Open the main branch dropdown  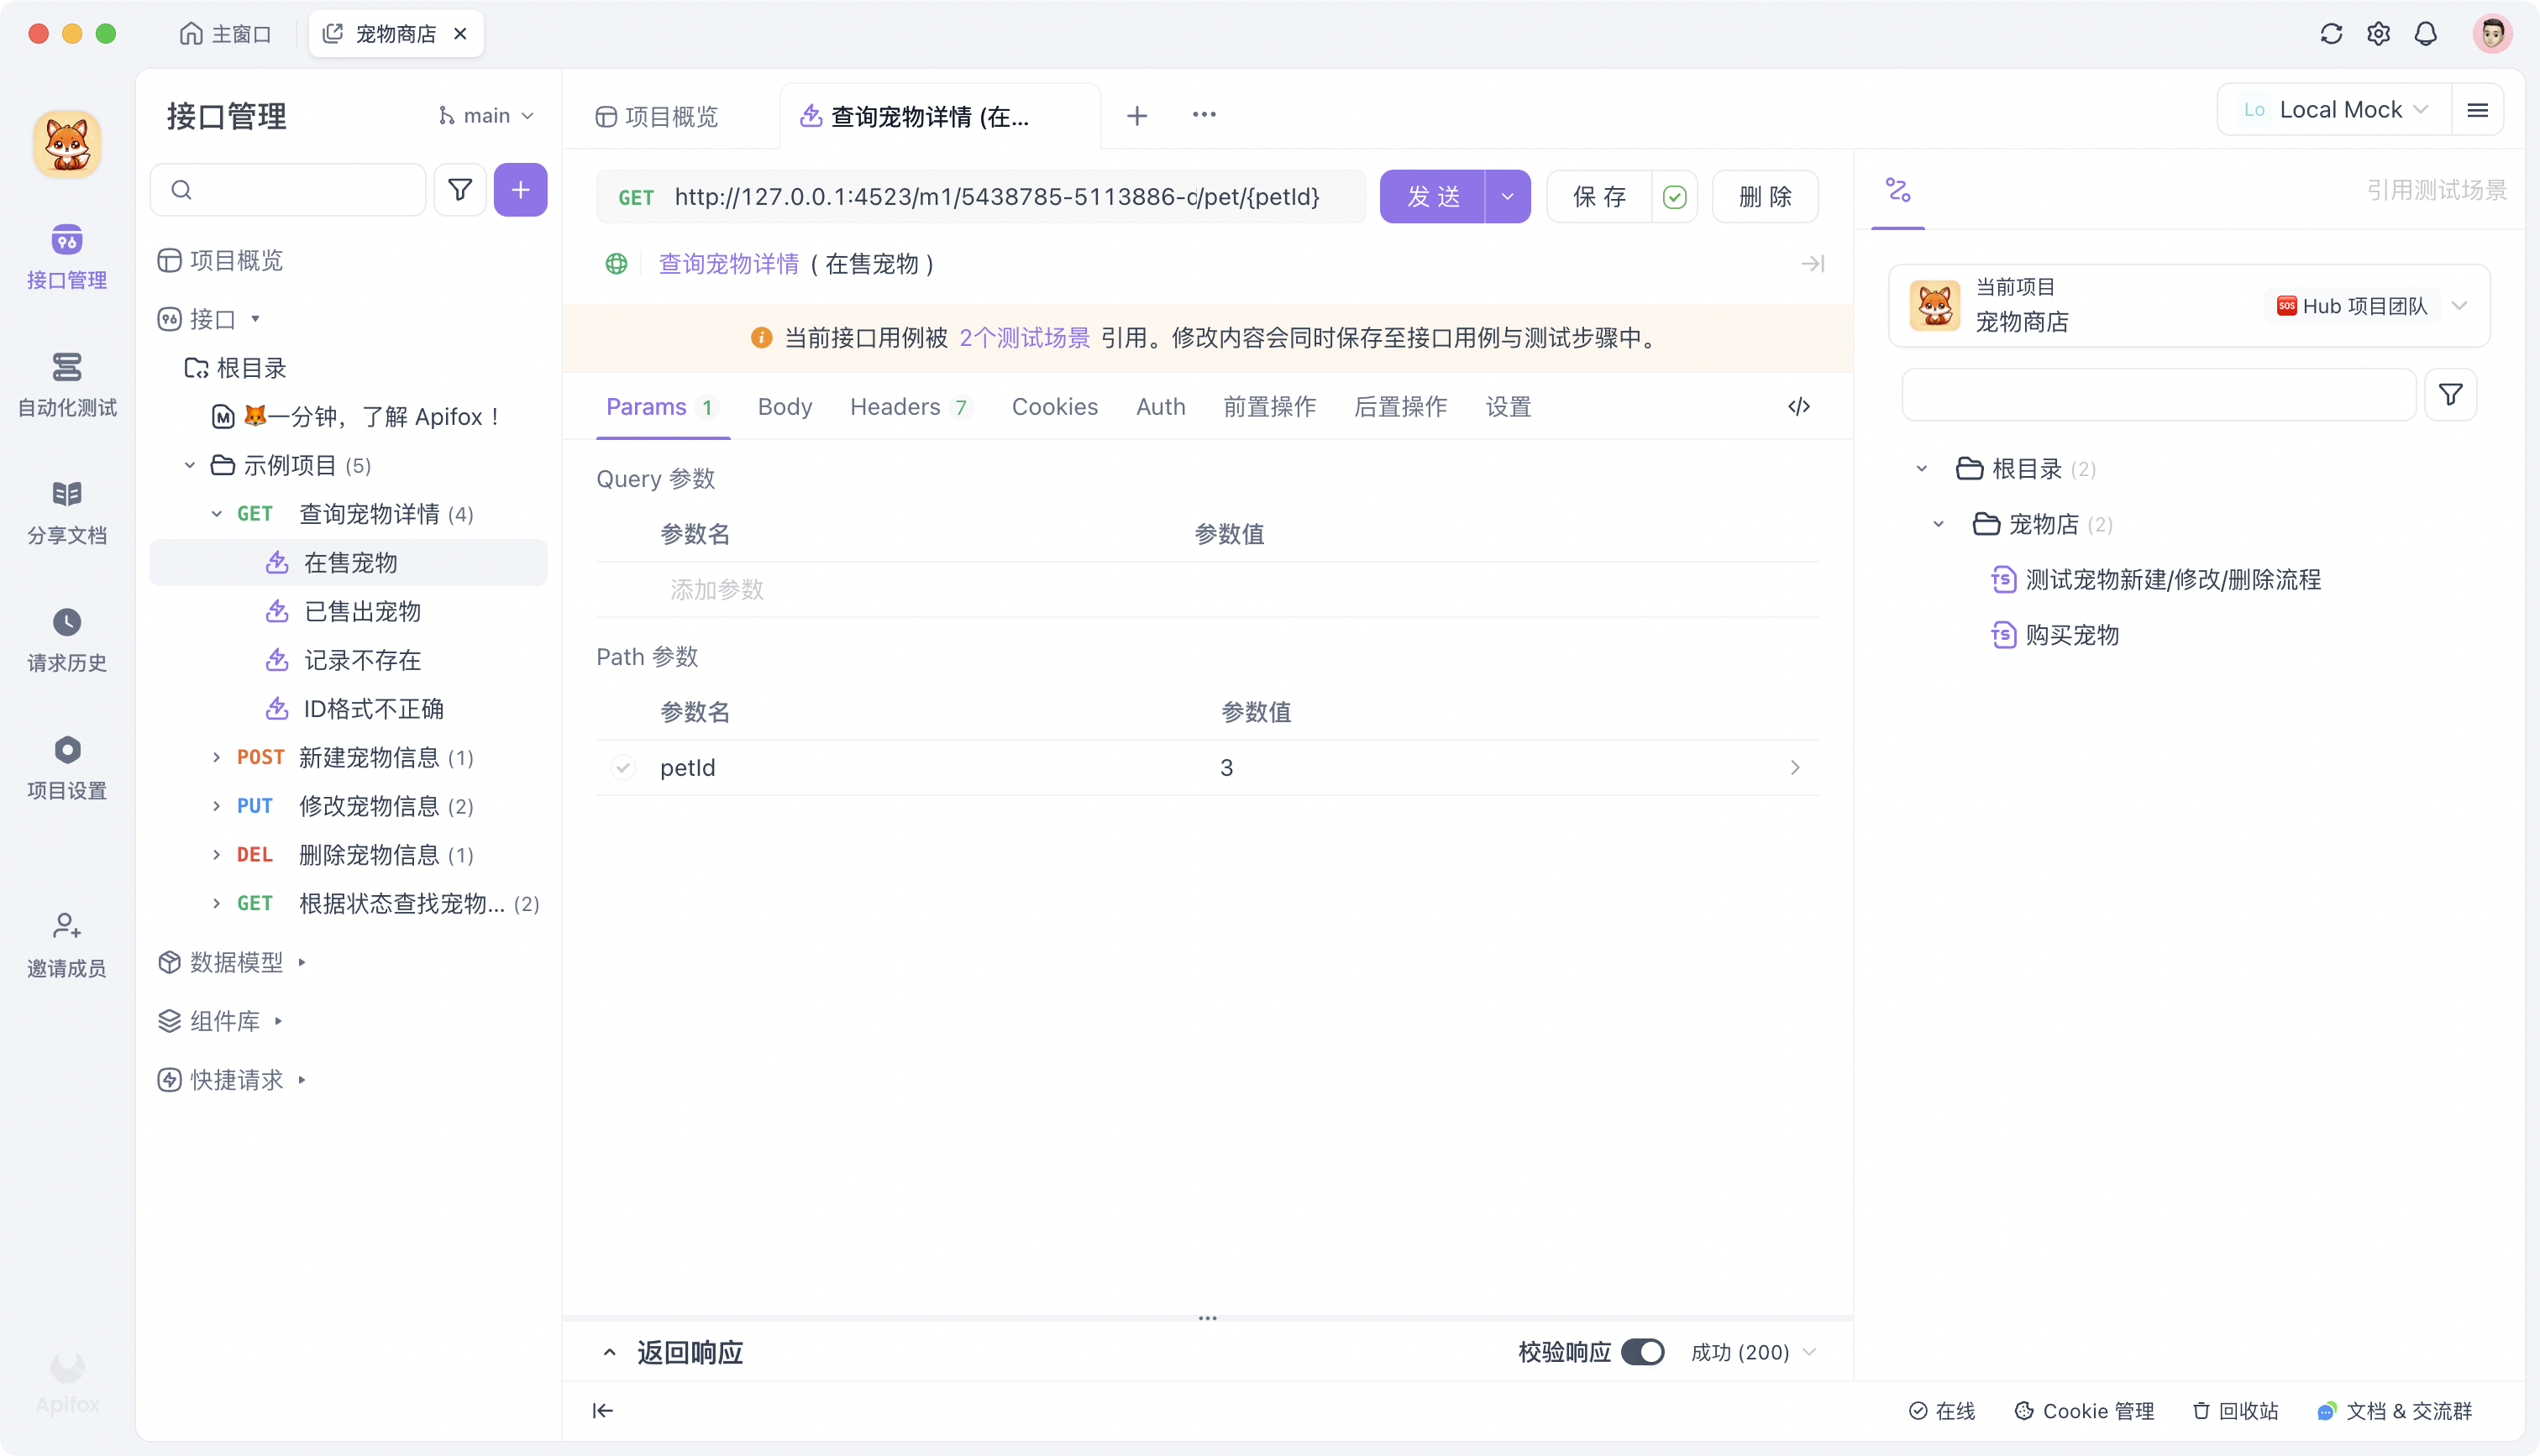485,114
